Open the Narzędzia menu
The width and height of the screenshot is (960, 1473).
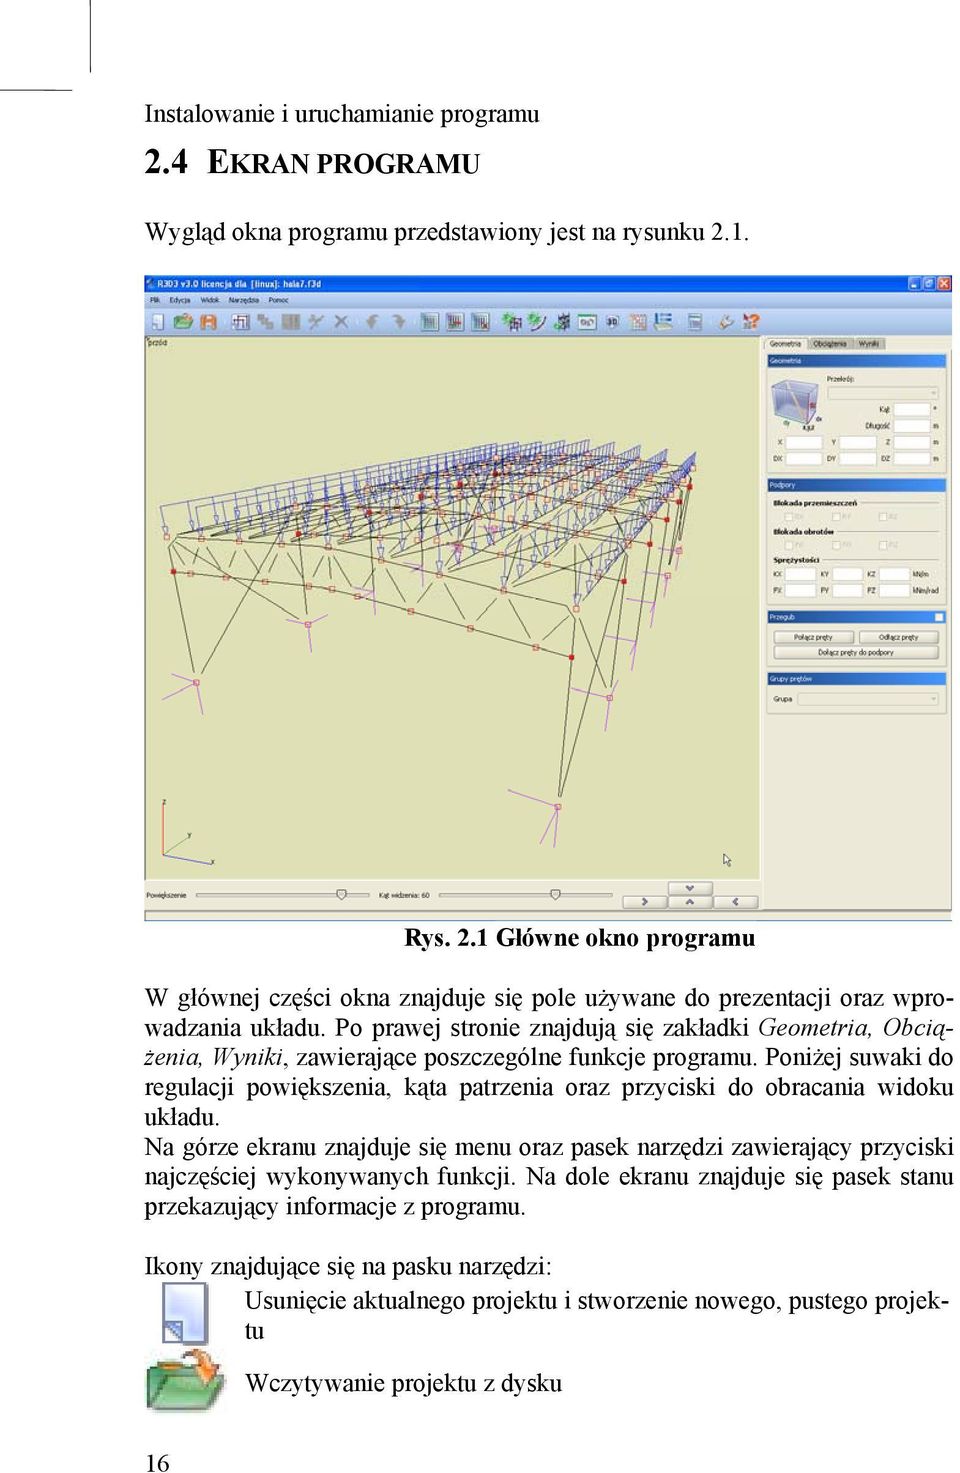point(244,300)
